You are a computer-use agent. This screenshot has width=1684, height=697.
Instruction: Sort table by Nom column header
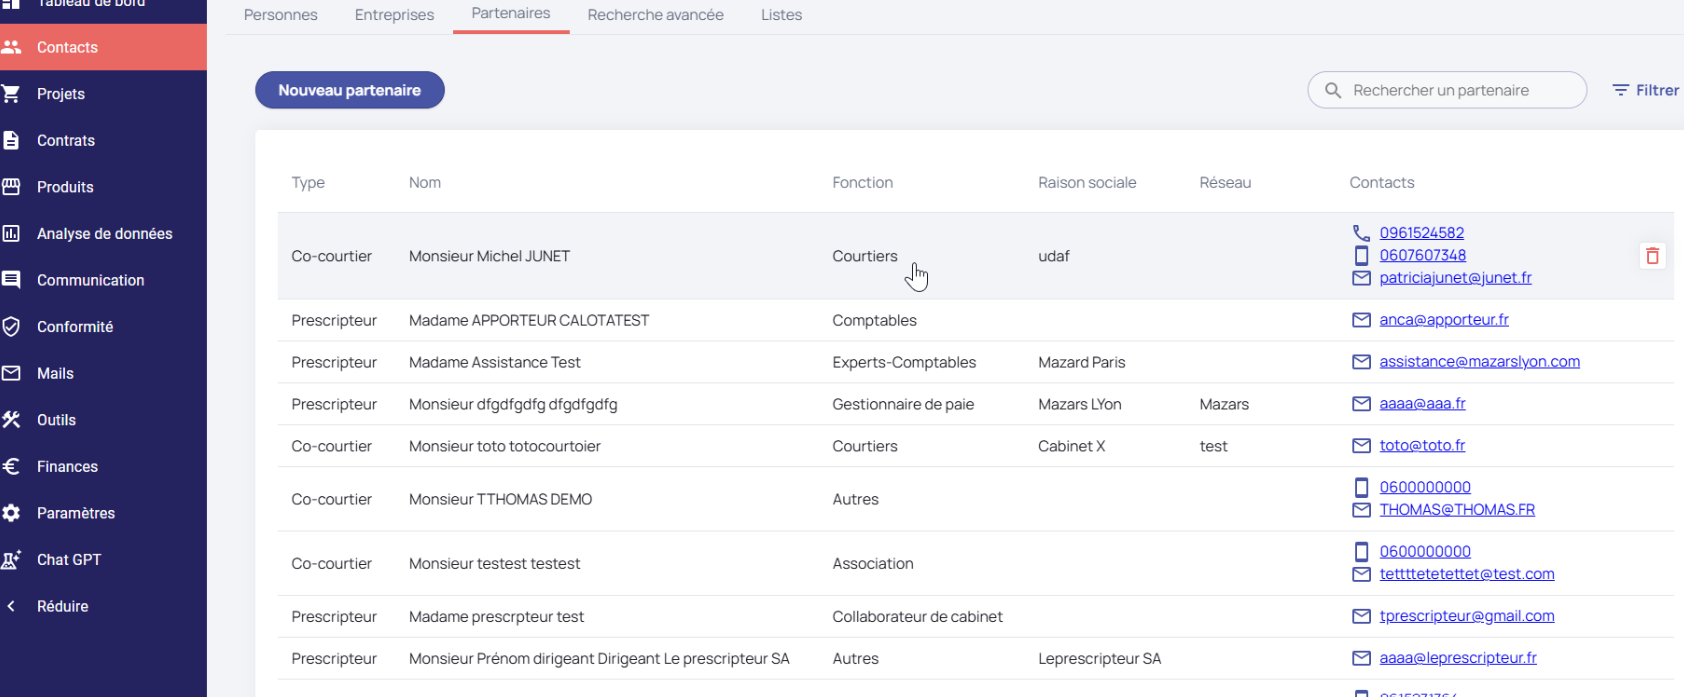coord(424,183)
